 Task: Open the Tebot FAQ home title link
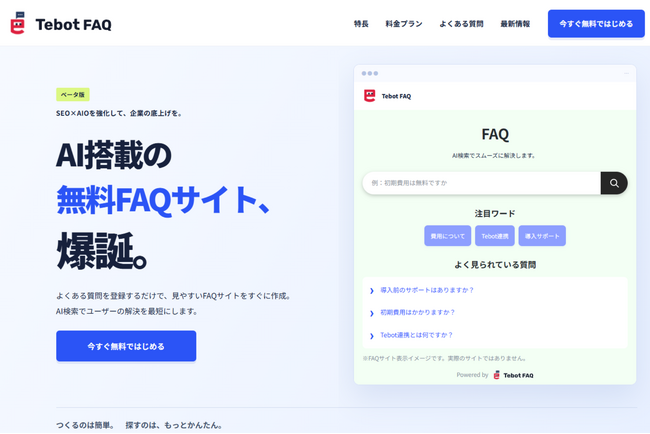[x=73, y=24]
